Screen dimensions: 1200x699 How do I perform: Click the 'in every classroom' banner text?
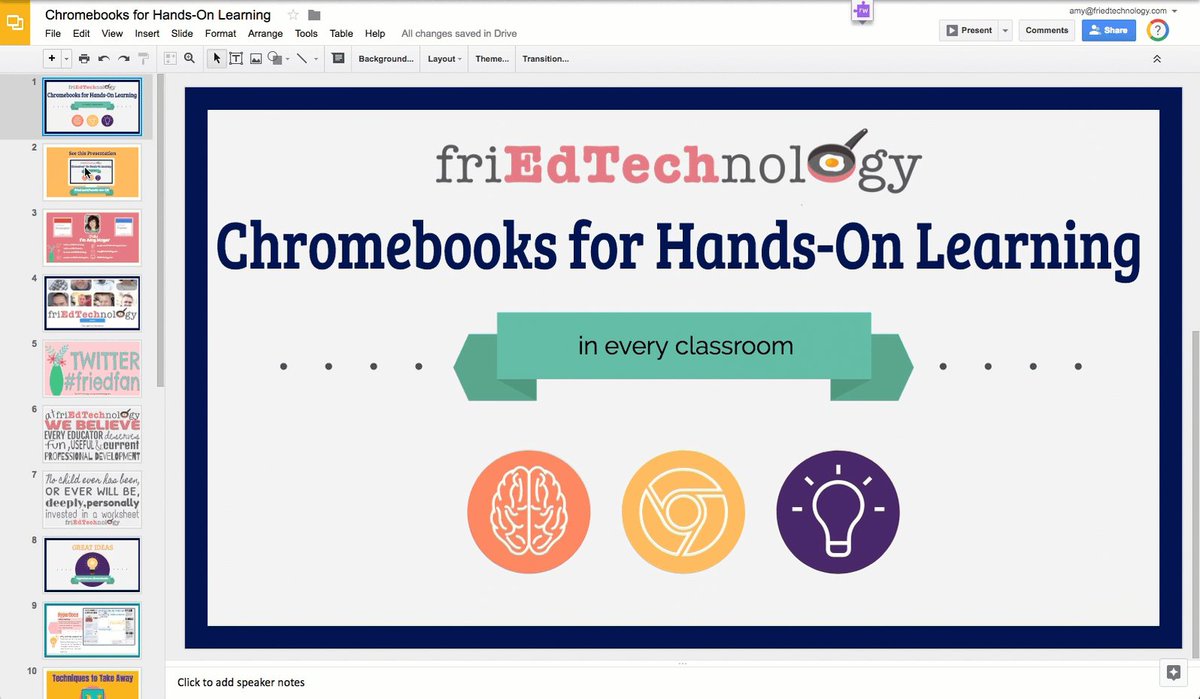[685, 347]
